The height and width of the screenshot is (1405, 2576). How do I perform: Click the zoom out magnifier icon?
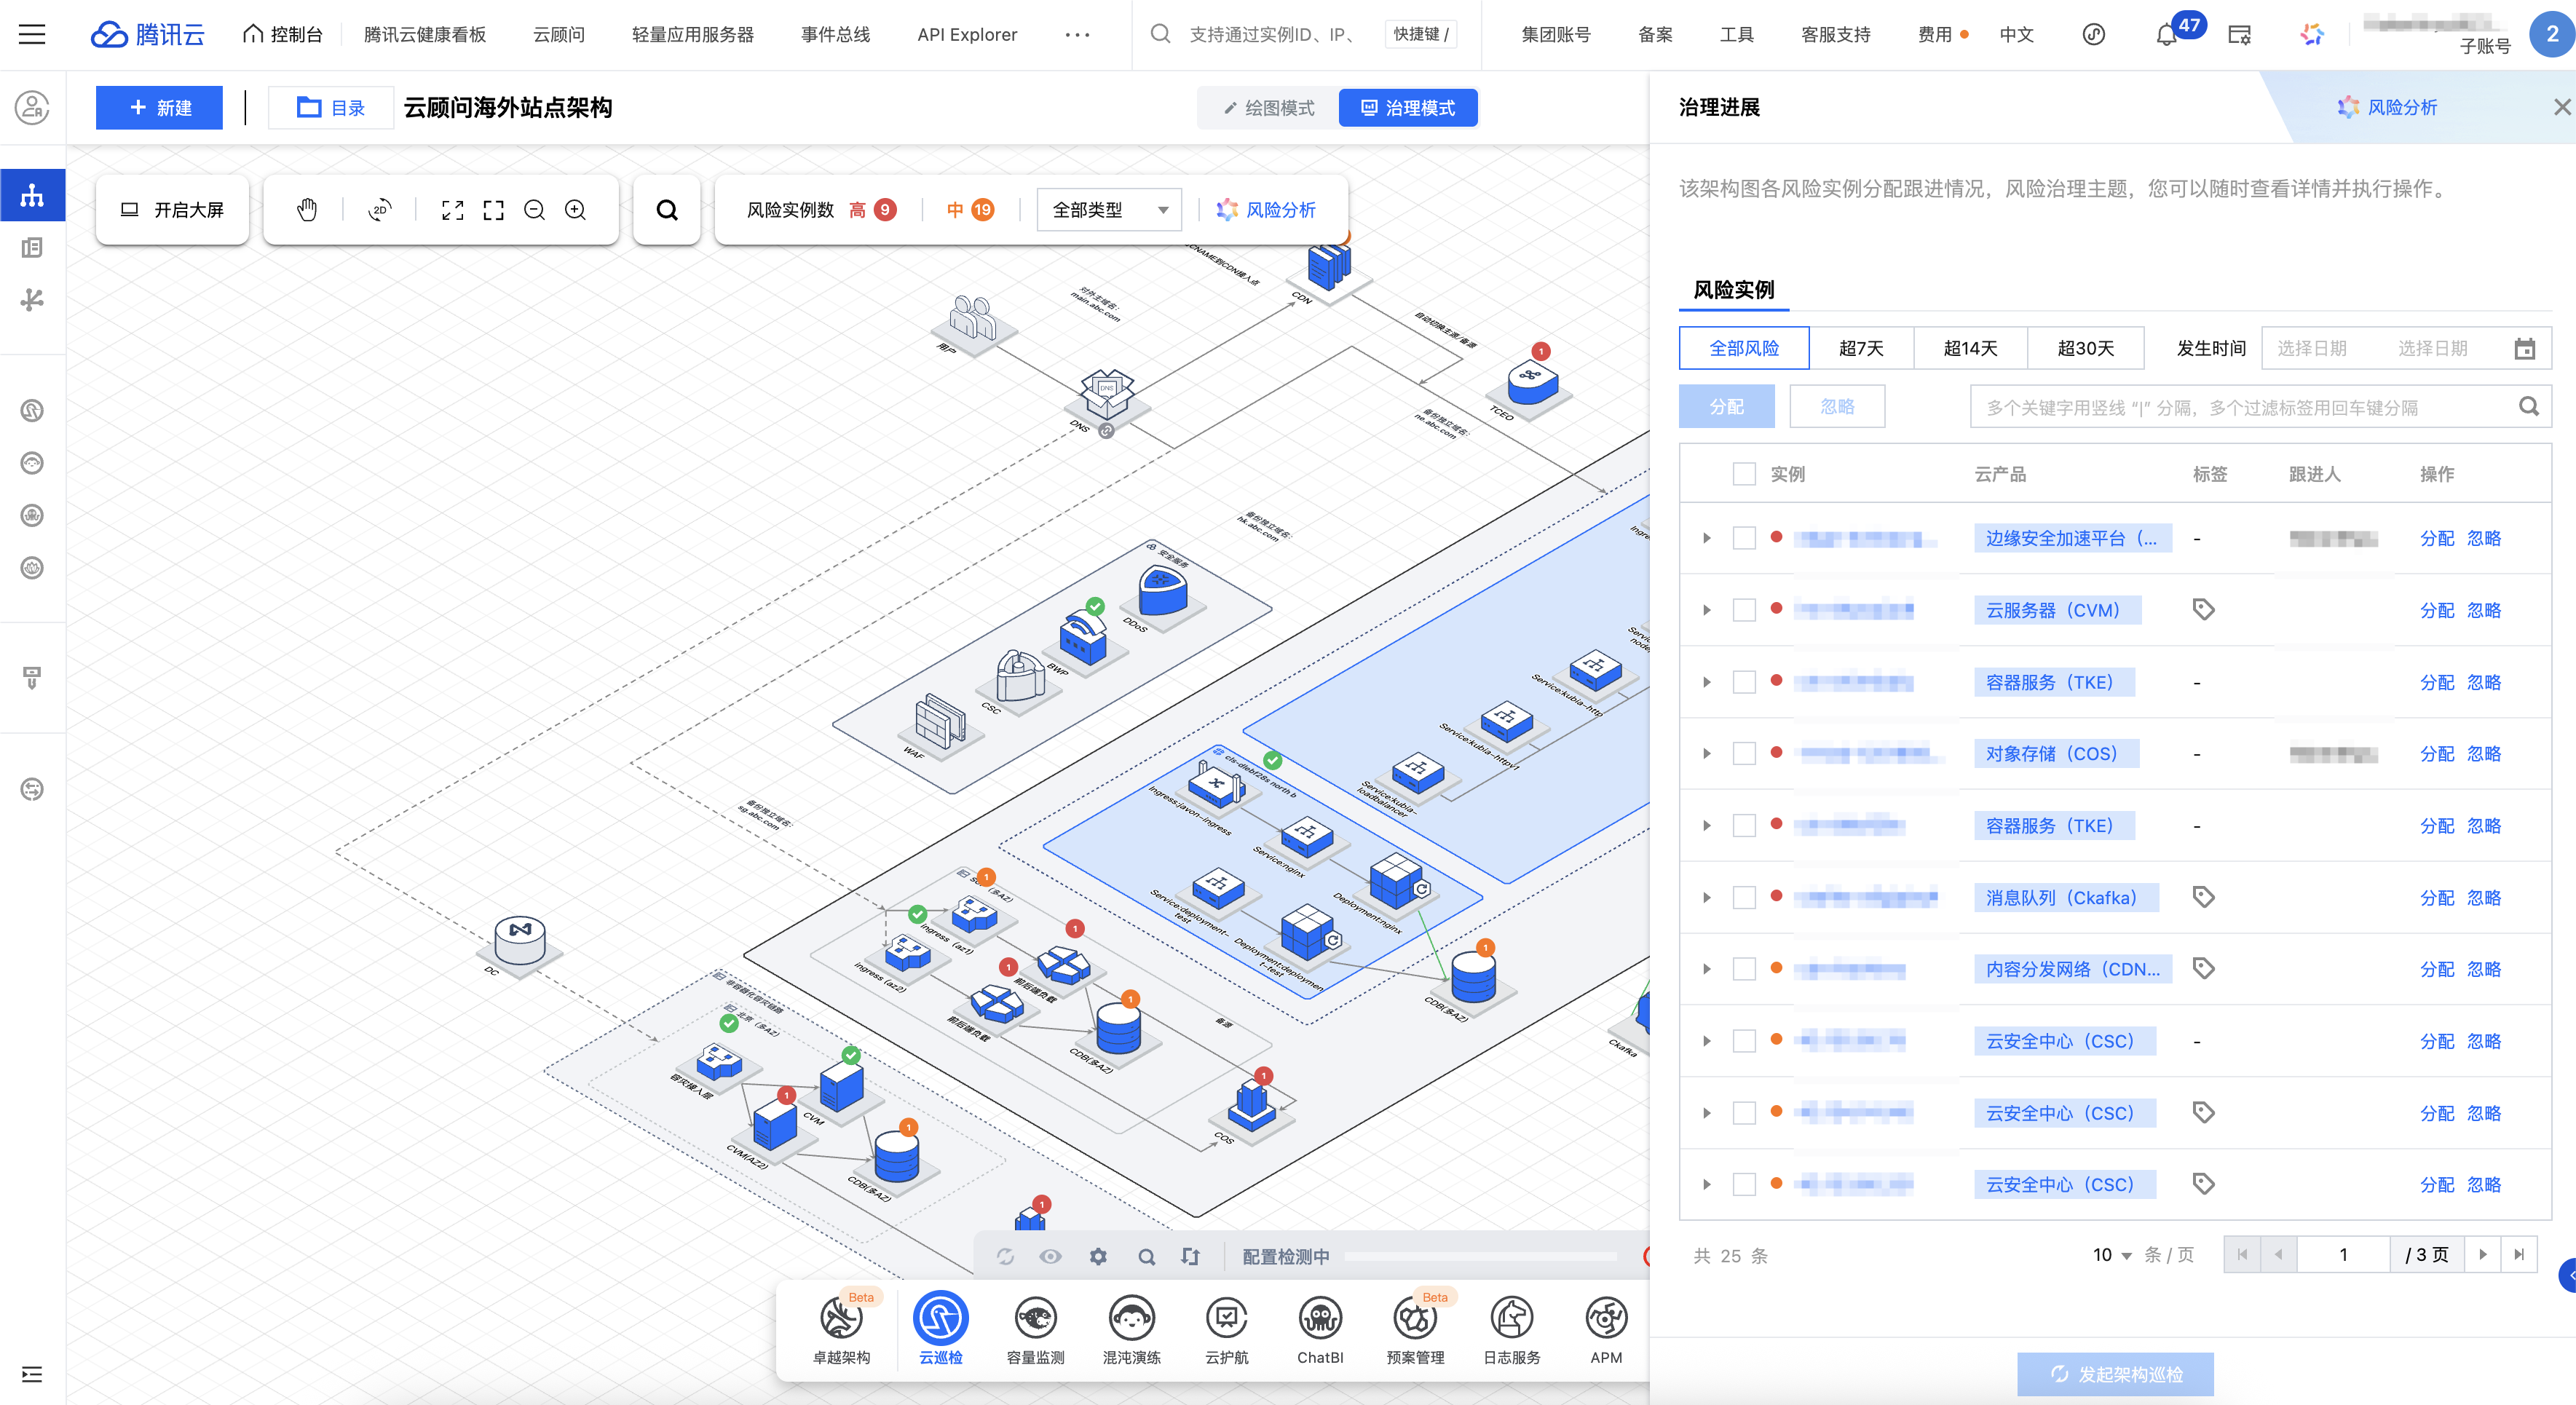535,210
